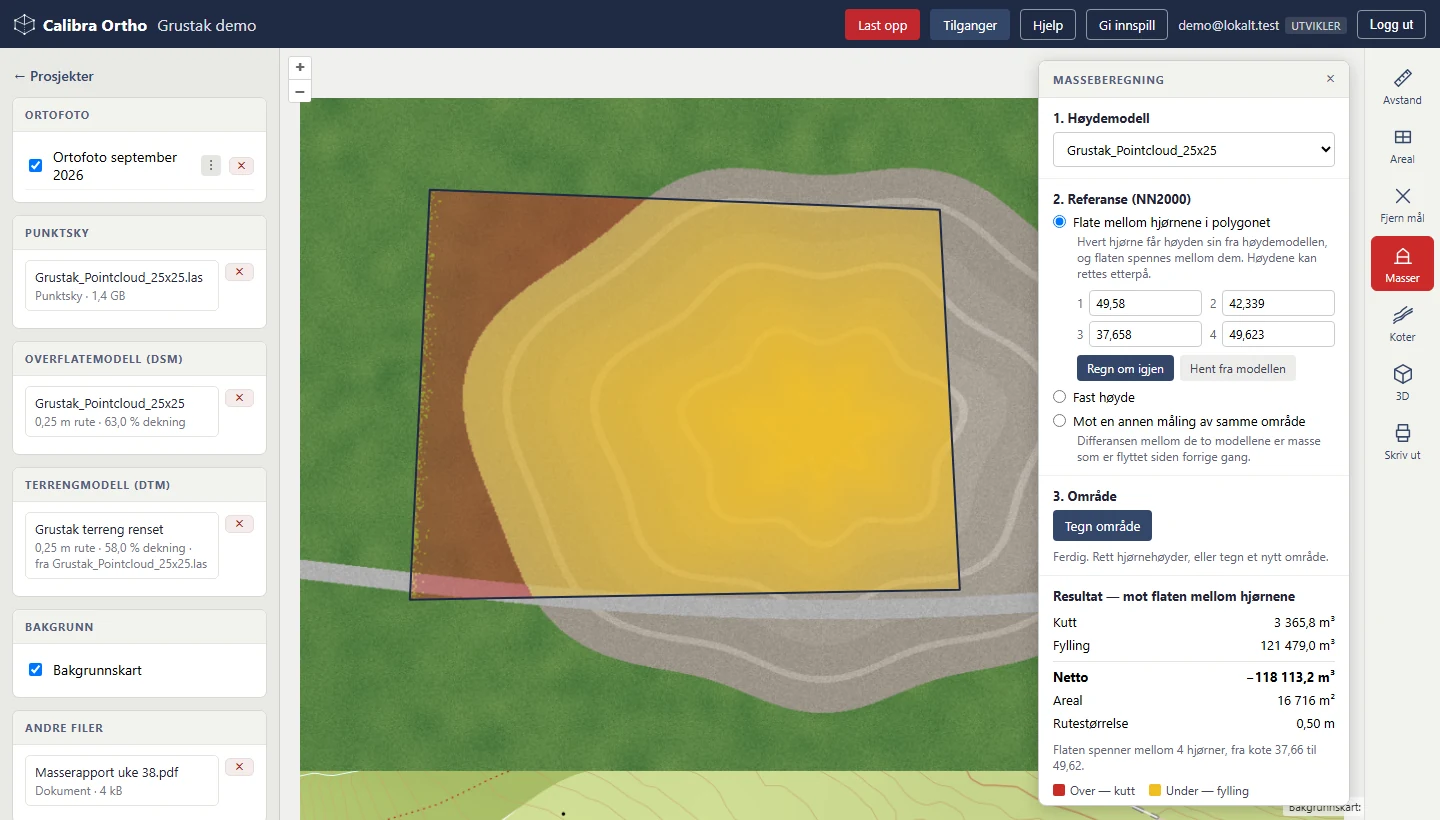Toggle Ortofoto september 2026 checkbox
1440x820 pixels.
36,166
